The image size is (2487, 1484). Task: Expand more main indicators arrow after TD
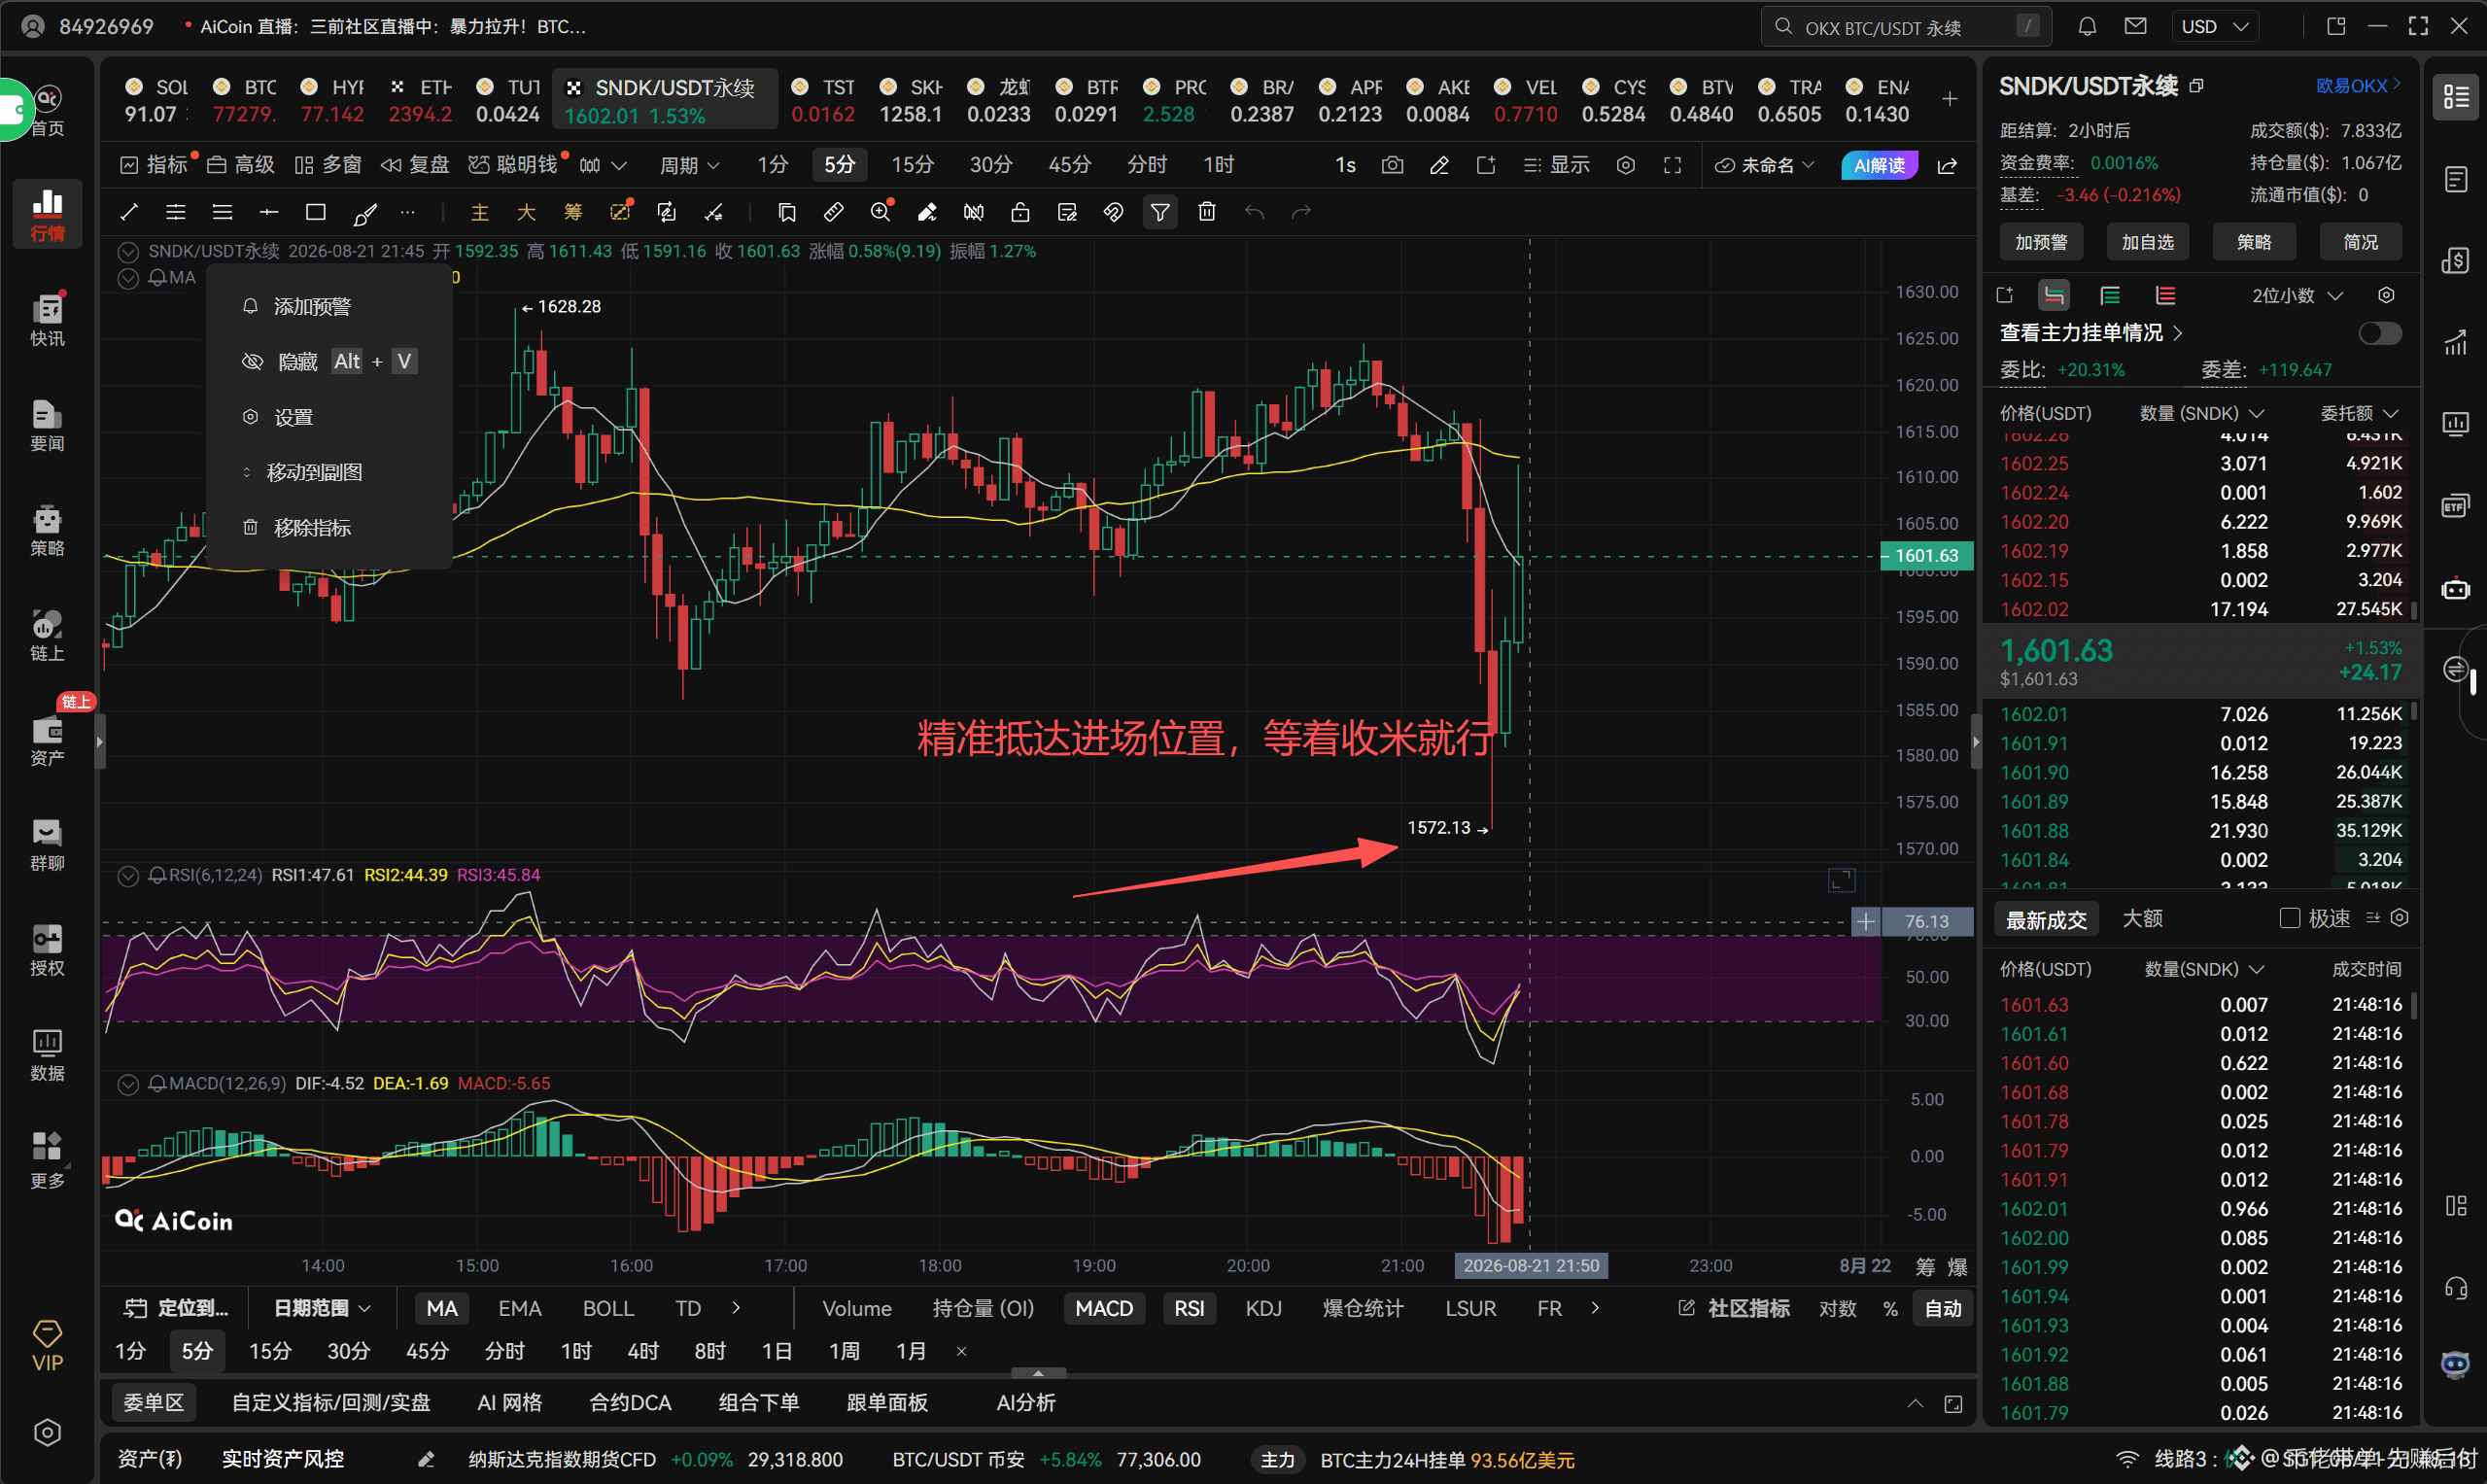pyautogui.click(x=737, y=1308)
